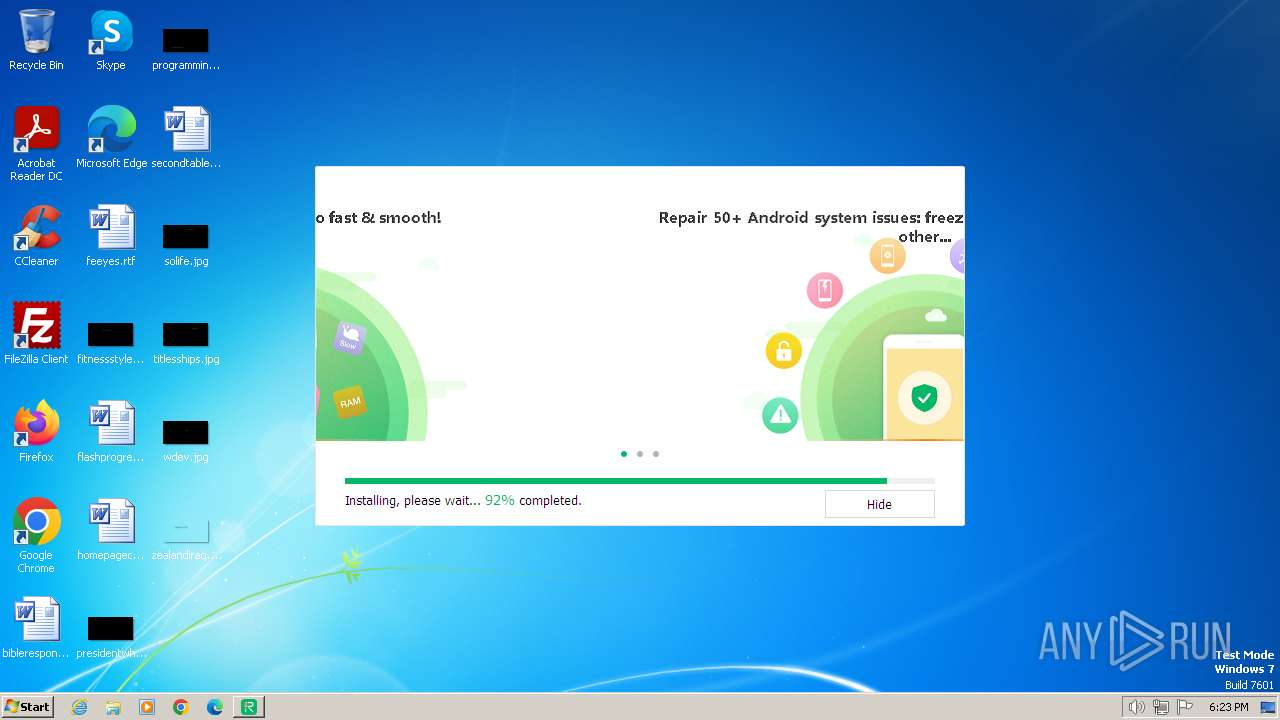Click Hide button in installer
Screen dimensions: 1280x720
pos(879,504)
